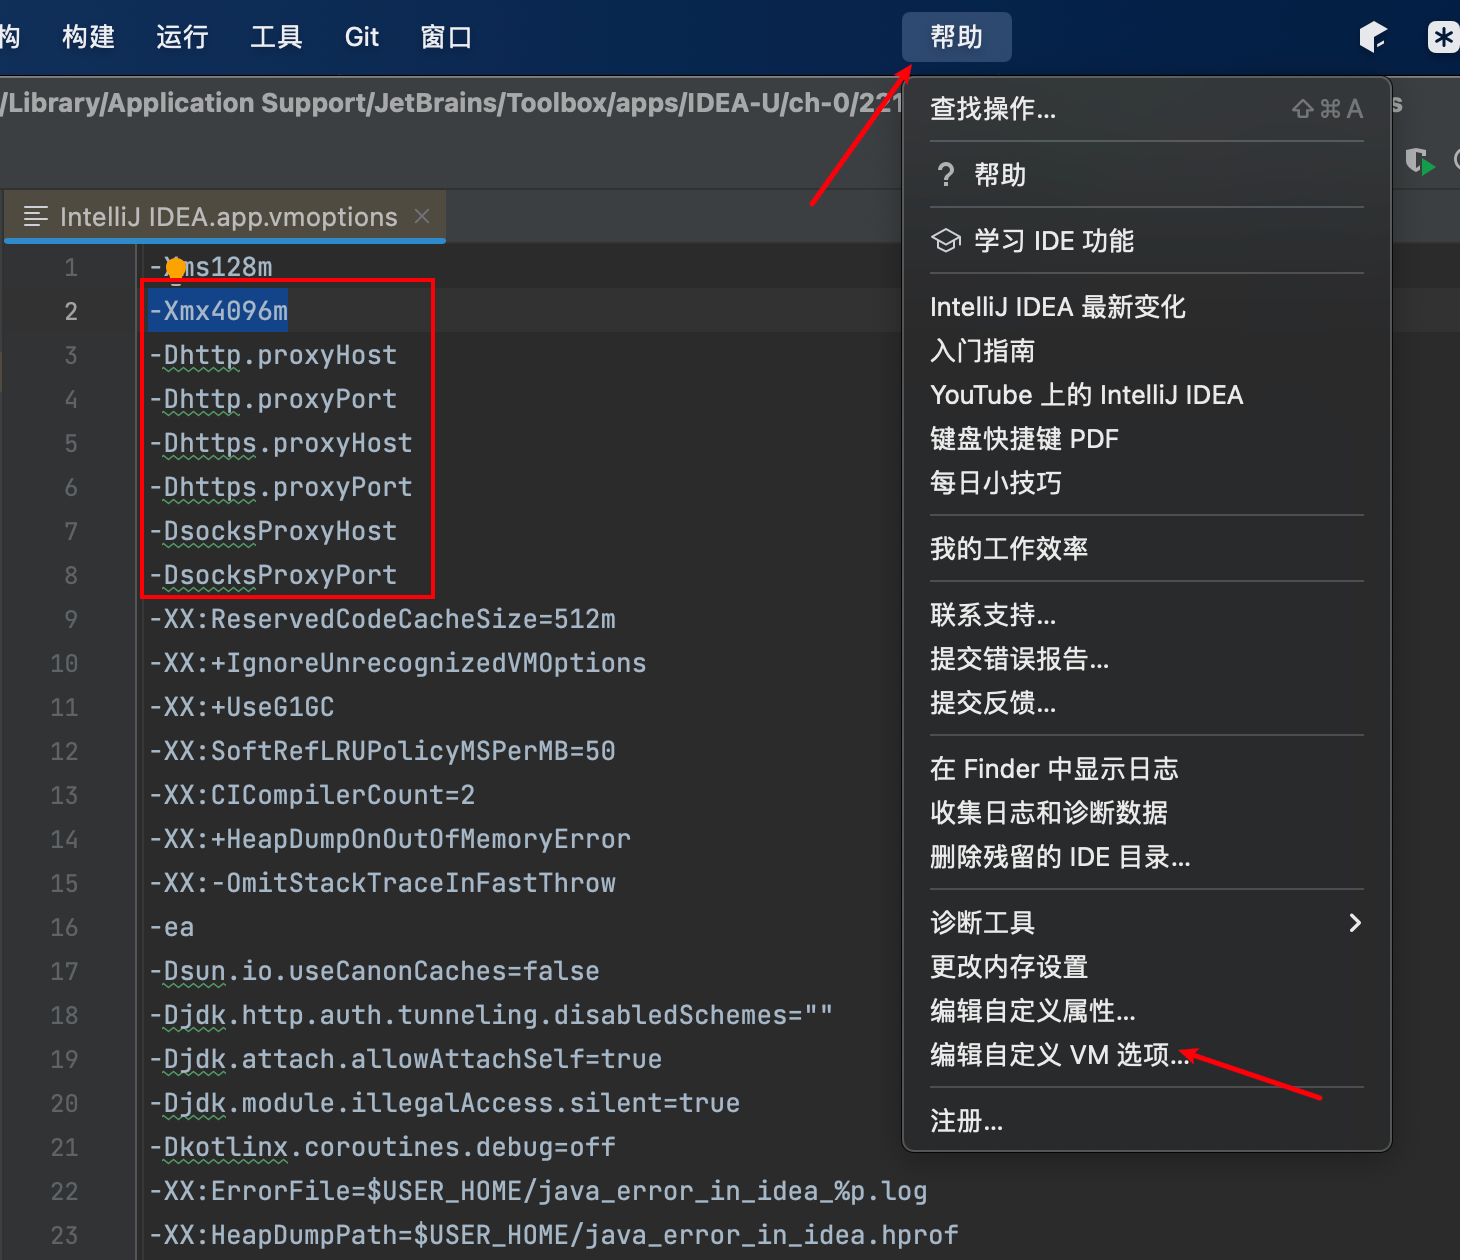Click the -ea line in the editor
Viewport: 1460px width, 1260px height.
(x=171, y=927)
